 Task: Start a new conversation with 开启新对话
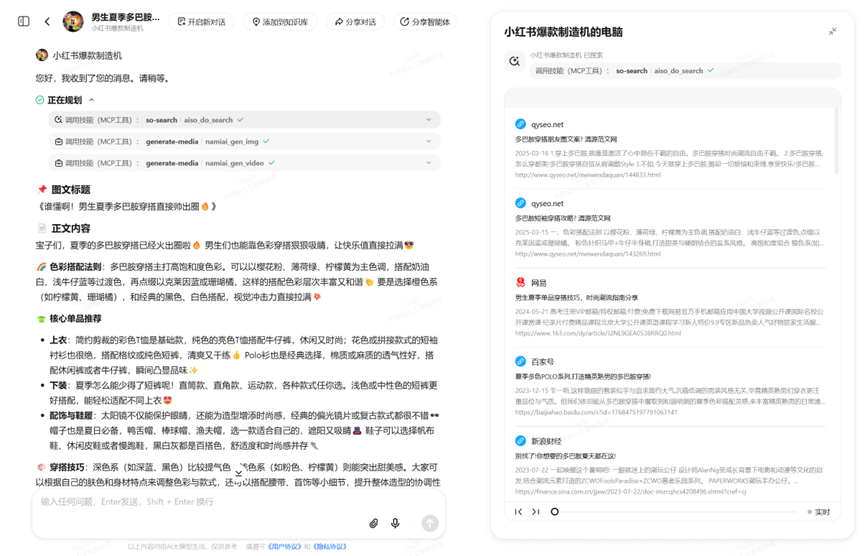[x=201, y=22]
